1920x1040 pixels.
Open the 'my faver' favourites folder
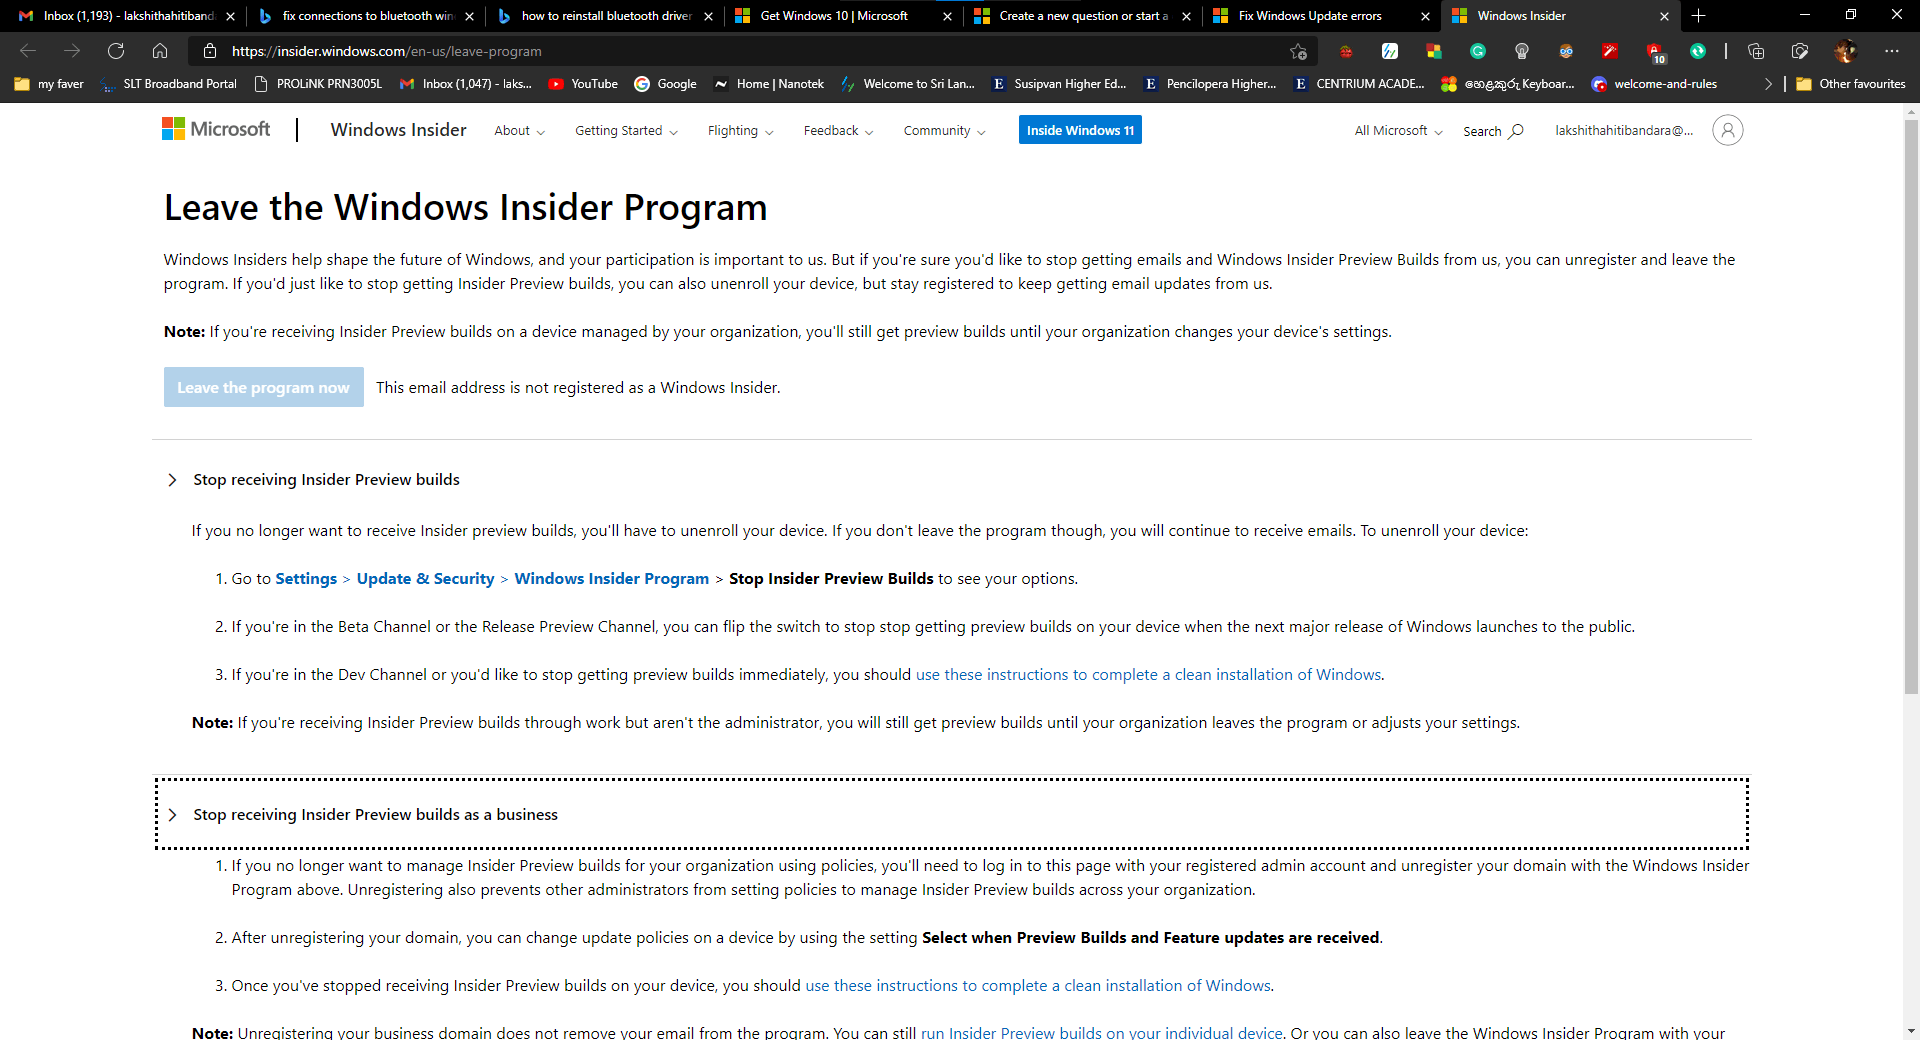click(49, 84)
